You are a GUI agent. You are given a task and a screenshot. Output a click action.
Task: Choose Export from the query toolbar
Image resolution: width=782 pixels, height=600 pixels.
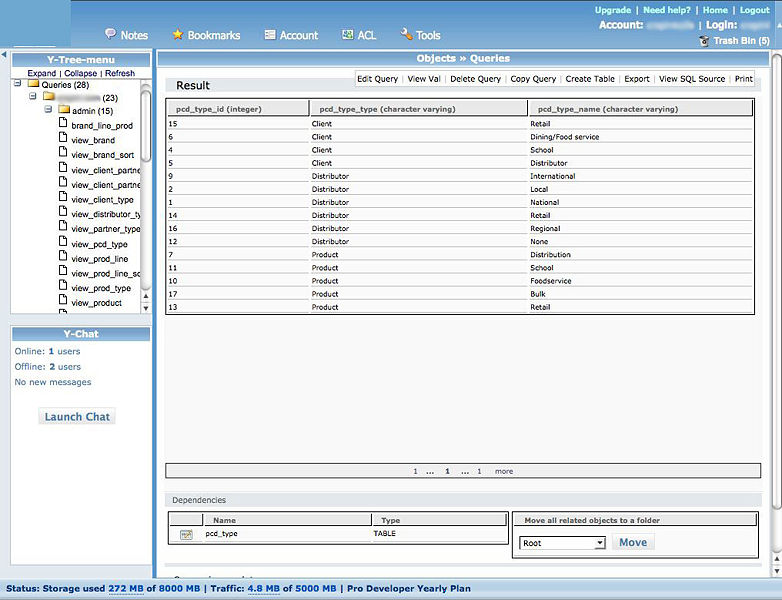pyautogui.click(x=636, y=79)
